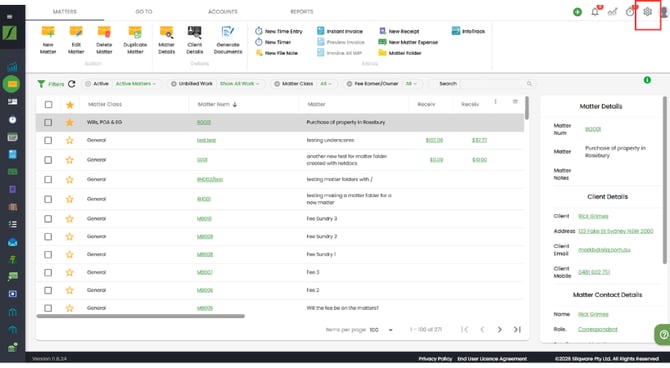
Task: Open the Privacy Policy footer link
Action: pos(435,359)
